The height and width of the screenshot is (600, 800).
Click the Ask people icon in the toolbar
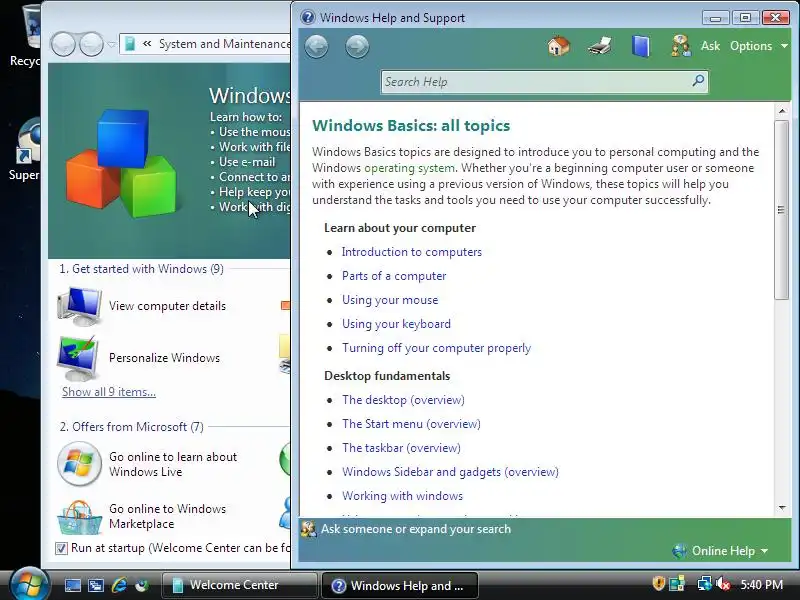[681, 46]
